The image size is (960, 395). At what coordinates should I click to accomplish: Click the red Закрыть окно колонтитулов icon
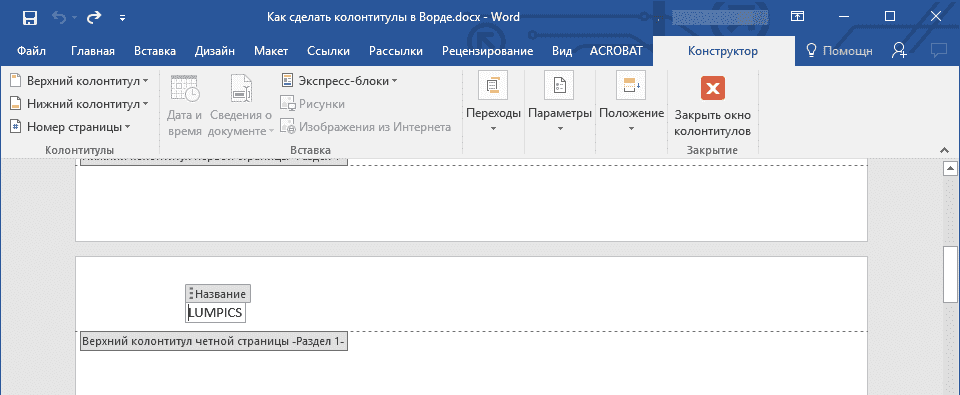click(x=713, y=88)
